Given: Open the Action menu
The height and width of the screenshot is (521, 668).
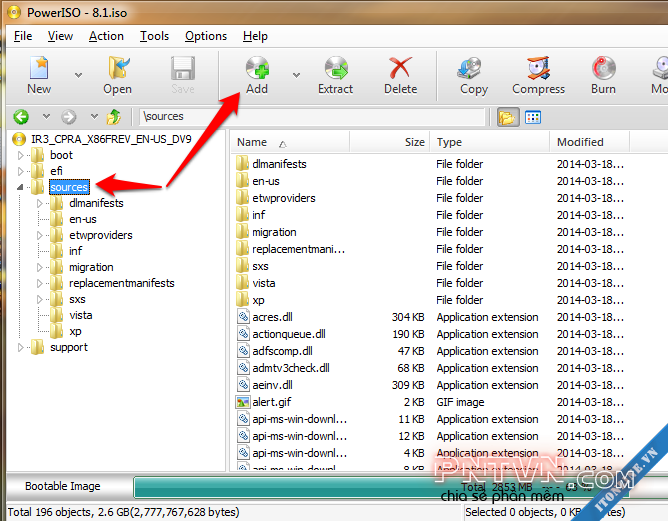Looking at the screenshot, I should point(106,36).
